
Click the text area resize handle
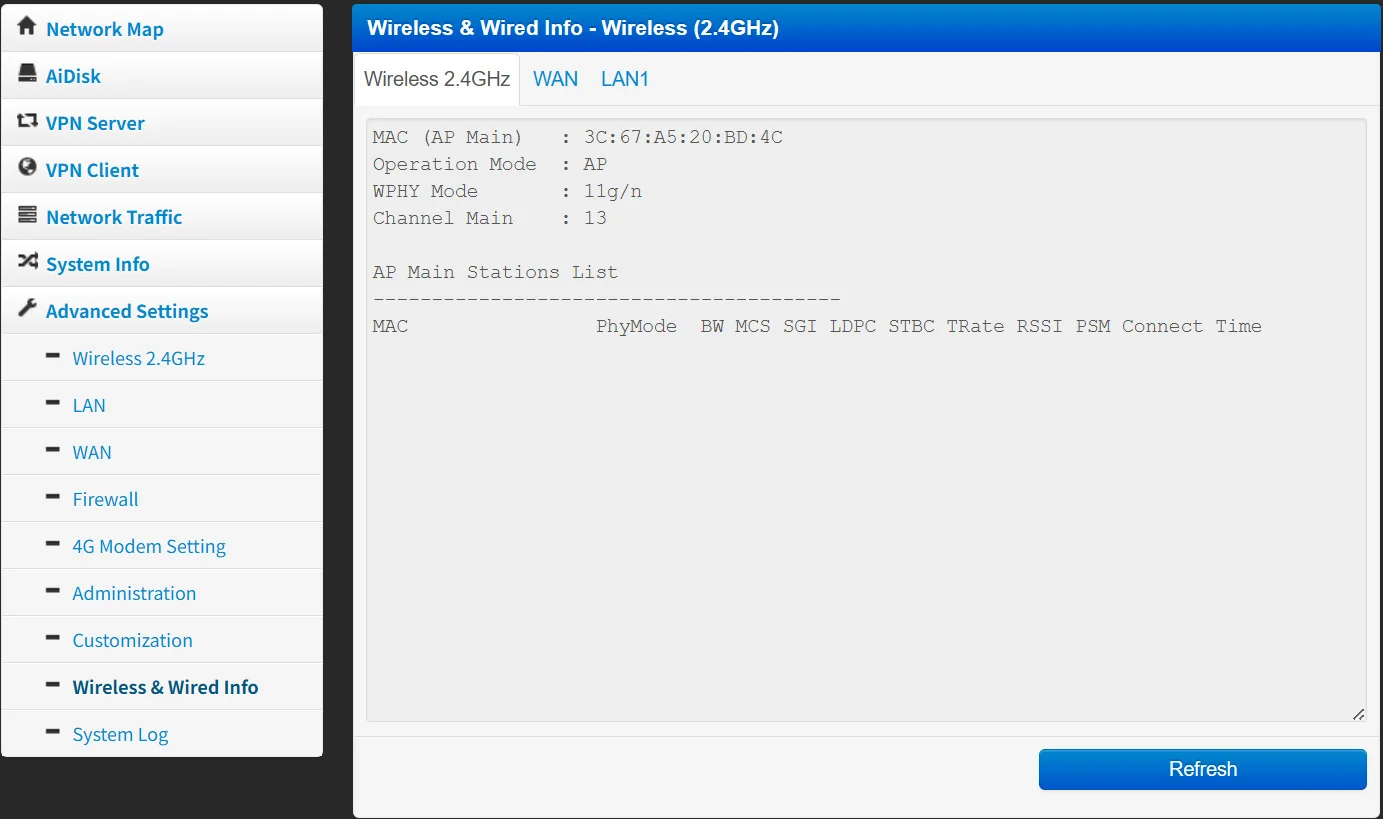[1358, 714]
